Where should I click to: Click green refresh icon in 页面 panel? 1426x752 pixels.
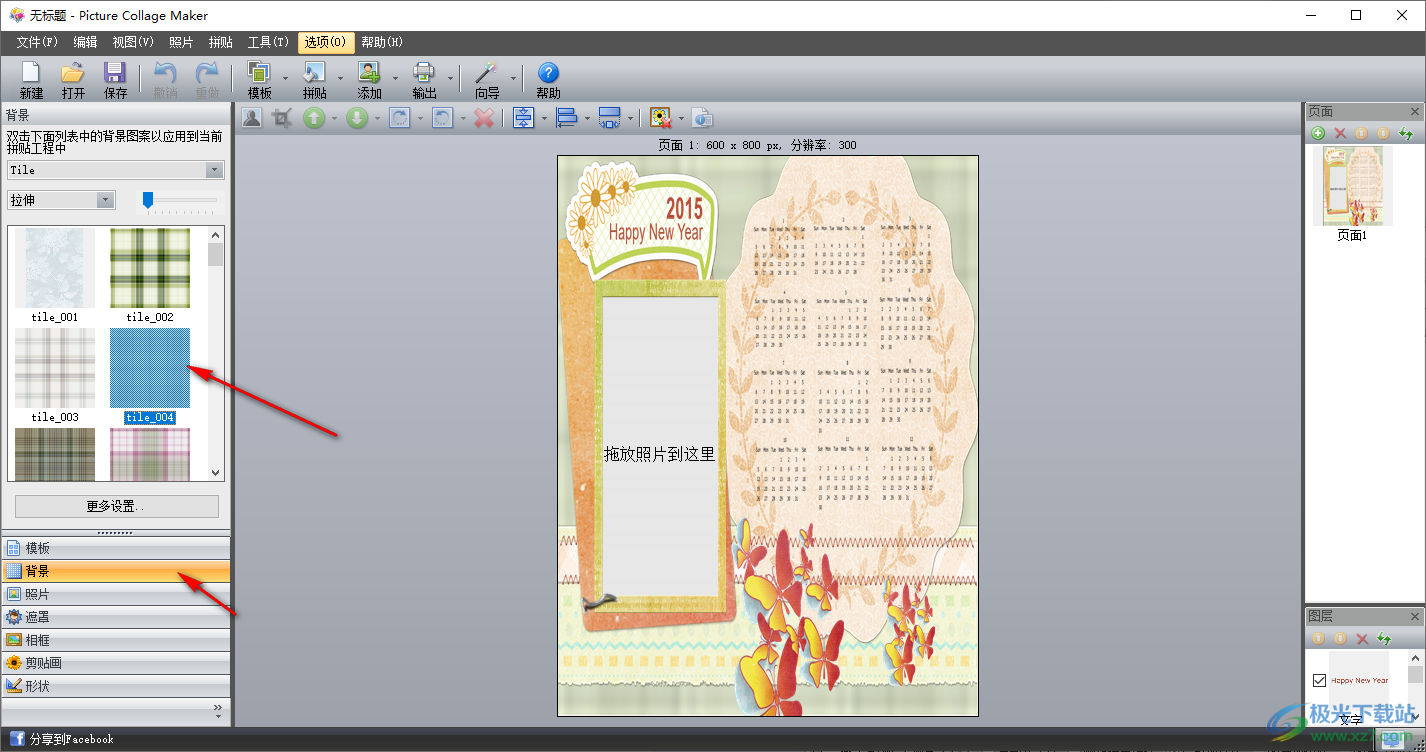tap(1406, 133)
